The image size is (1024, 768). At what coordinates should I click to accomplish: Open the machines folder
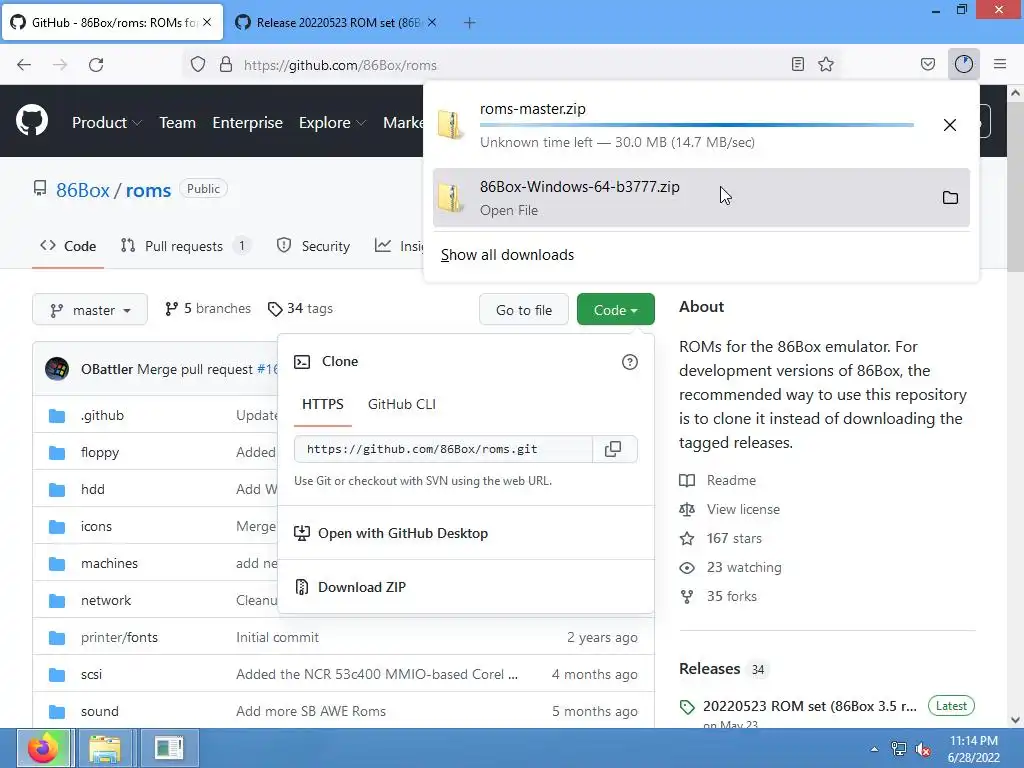click(109, 563)
